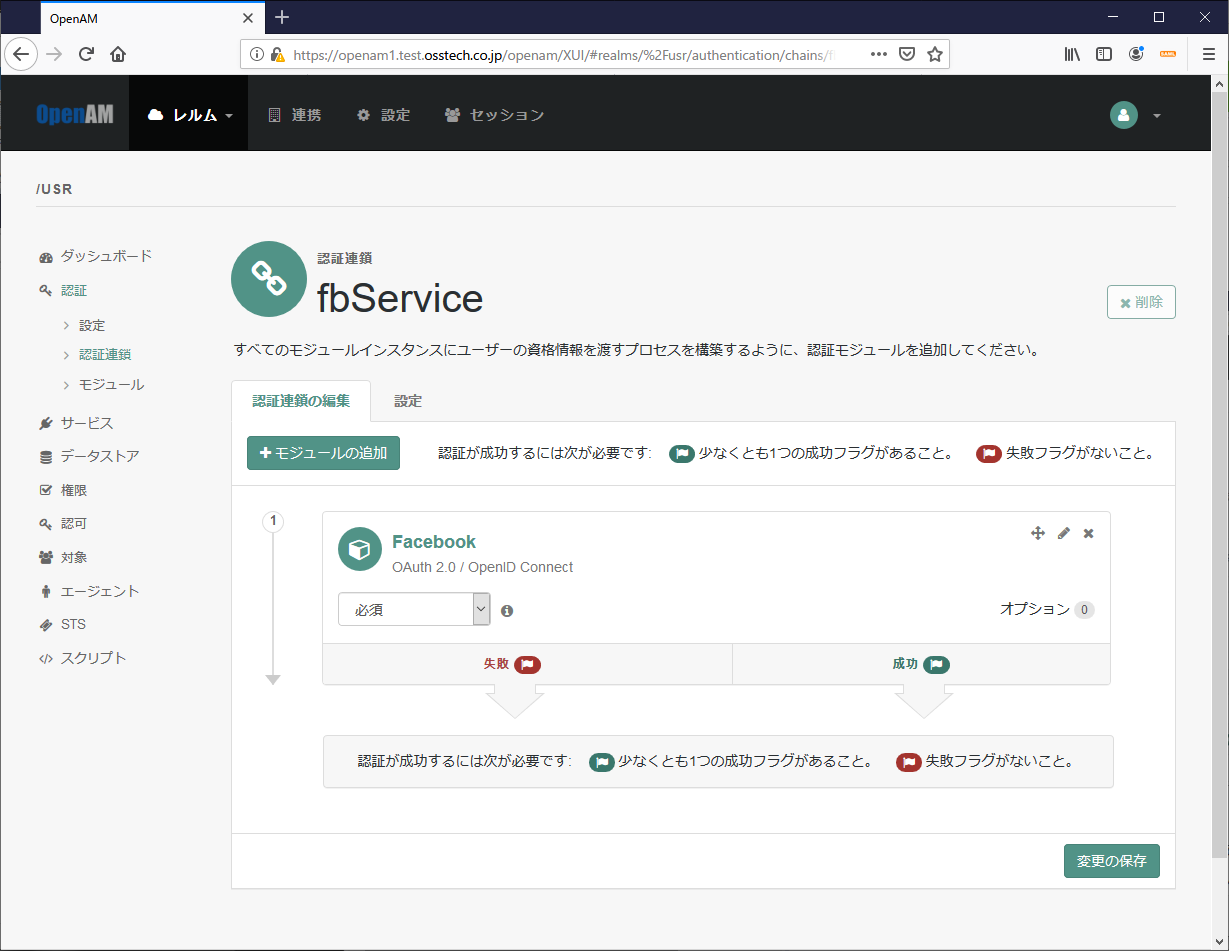Open 設定 gear menu in top navigation
Image resolution: width=1229 pixels, height=951 pixels.
[384, 114]
